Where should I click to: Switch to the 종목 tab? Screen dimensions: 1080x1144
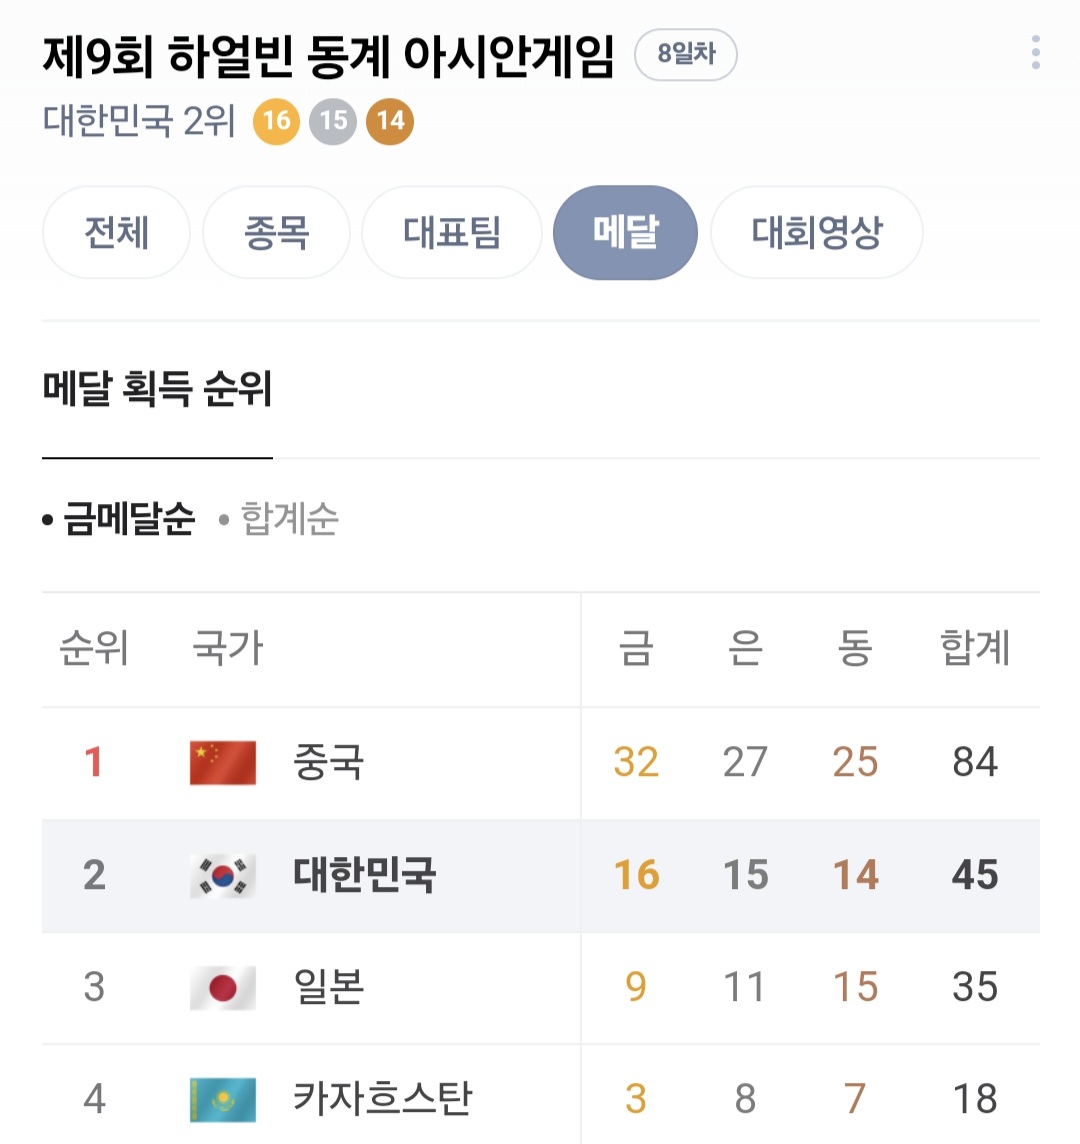coord(276,233)
